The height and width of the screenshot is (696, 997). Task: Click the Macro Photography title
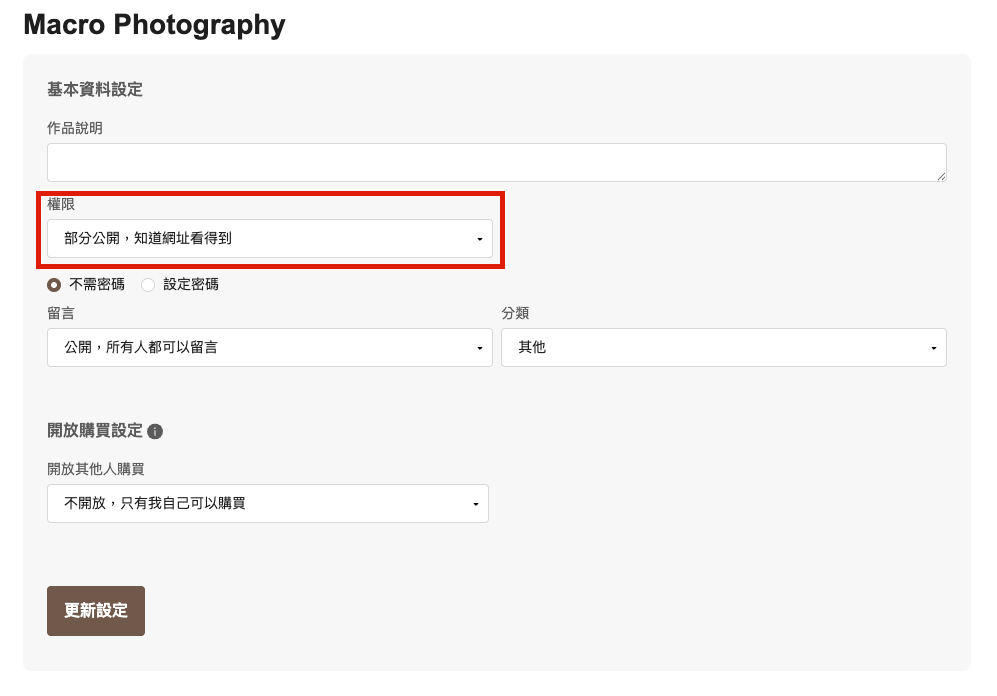(154, 25)
